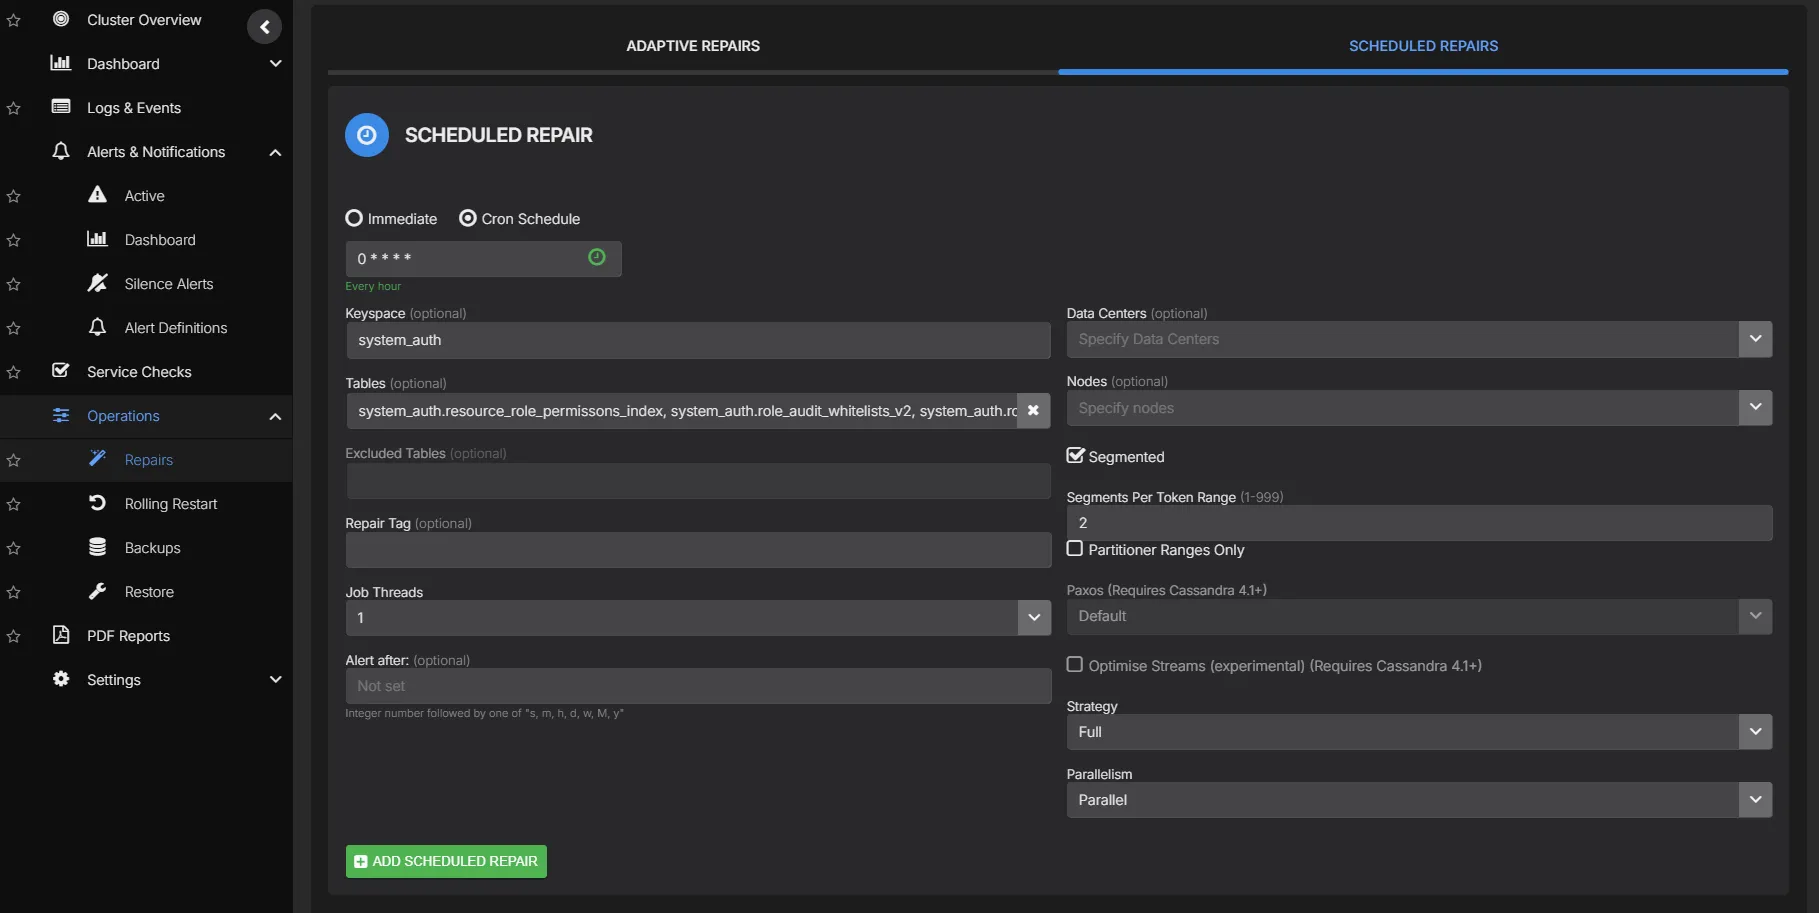
Task: Open PDF Reports from the sidebar
Action: (x=128, y=636)
